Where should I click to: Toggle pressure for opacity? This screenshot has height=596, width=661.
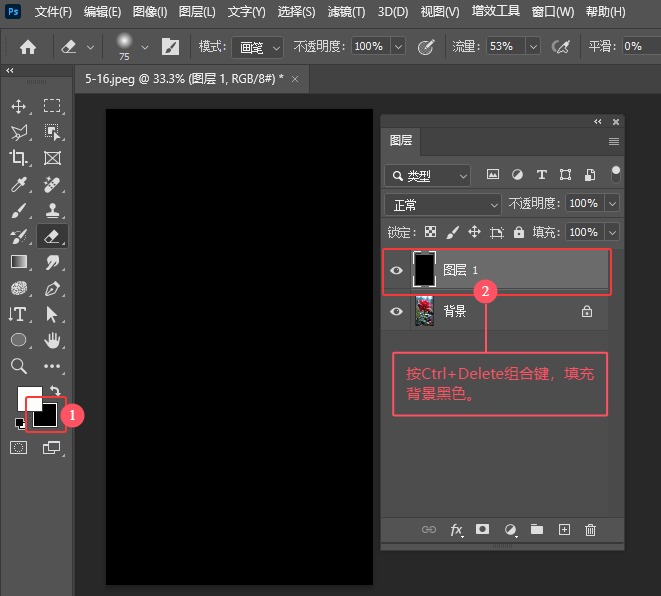click(x=426, y=47)
